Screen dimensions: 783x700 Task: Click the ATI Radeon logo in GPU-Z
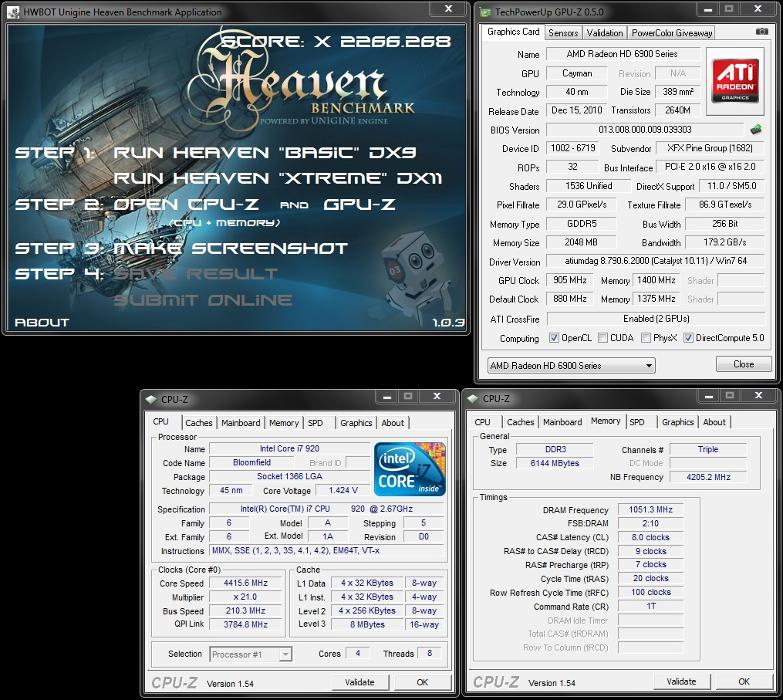coord(735,80)
